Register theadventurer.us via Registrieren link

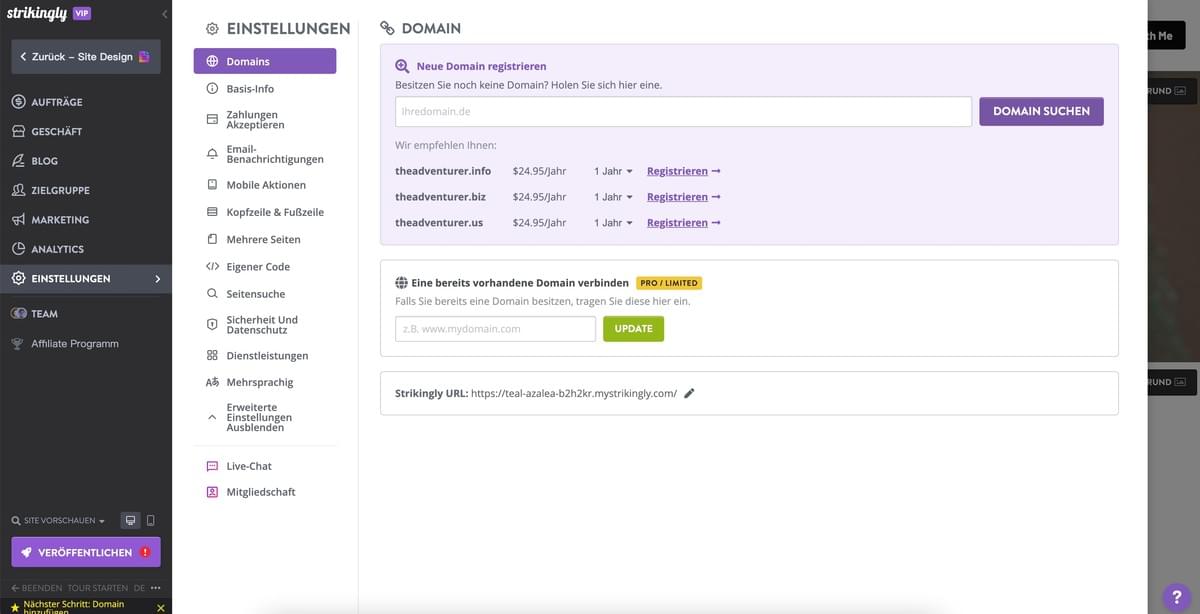[684, 223]
